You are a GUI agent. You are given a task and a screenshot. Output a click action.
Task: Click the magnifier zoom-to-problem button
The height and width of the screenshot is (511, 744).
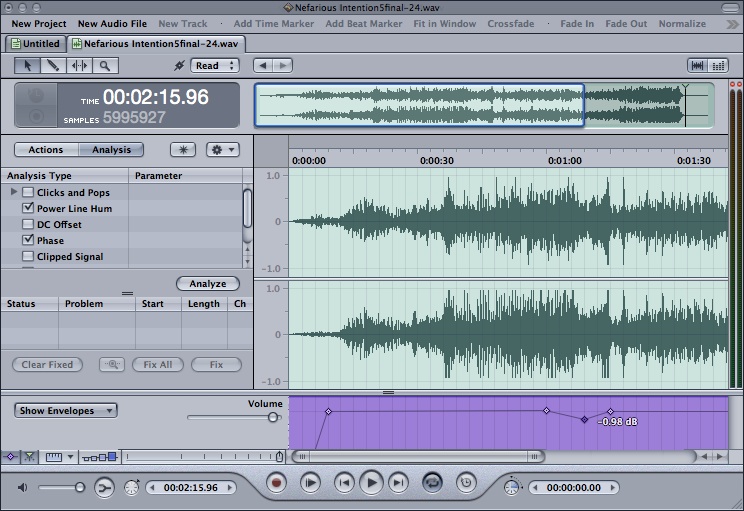pyautogui.click(x=112, y=364)
